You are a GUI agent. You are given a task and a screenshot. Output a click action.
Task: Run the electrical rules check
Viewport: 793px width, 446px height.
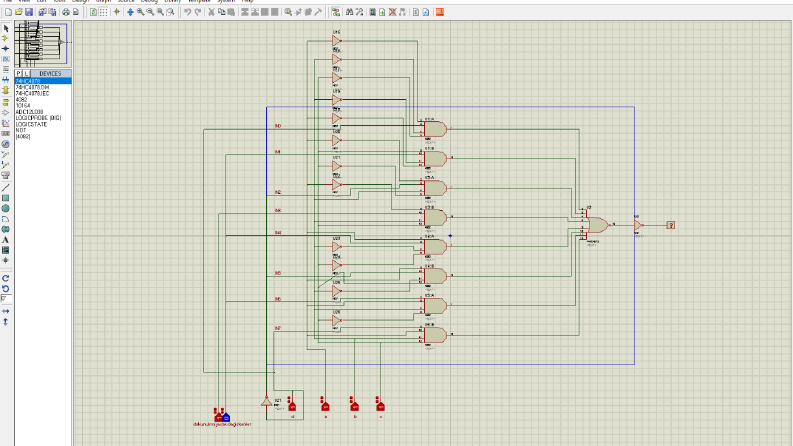click(426, 12)
